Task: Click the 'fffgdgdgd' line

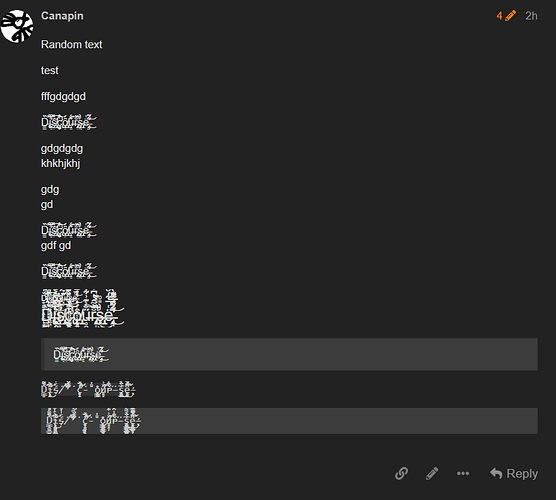Action: click(63, 97)
